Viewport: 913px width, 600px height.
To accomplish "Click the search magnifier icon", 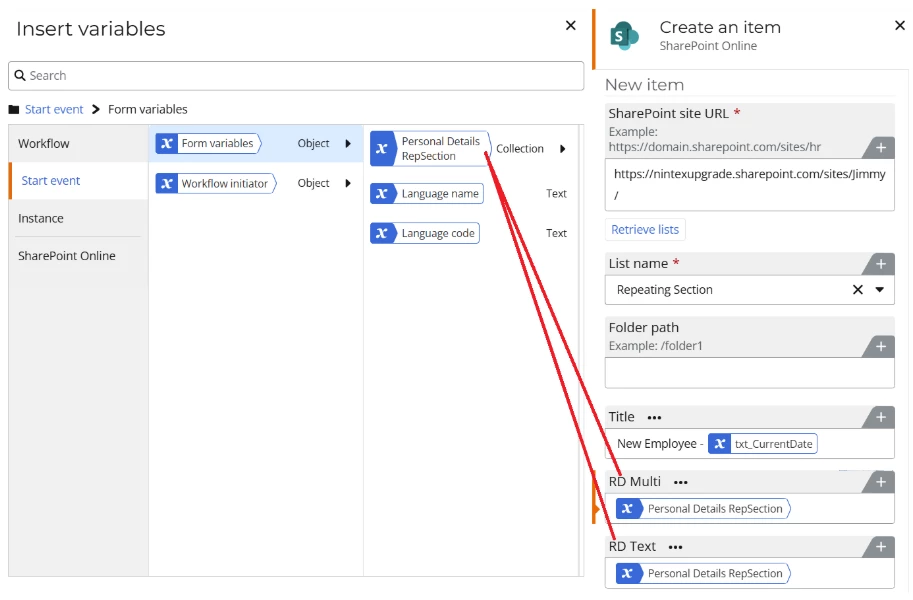I will pyautogui.click(x=20, y=75).
